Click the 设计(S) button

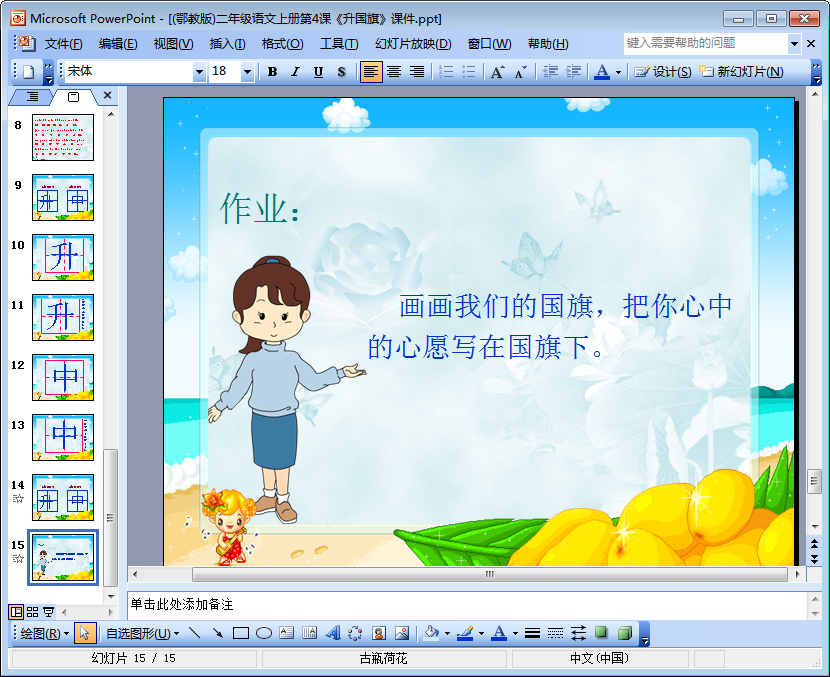click(662, 71)
